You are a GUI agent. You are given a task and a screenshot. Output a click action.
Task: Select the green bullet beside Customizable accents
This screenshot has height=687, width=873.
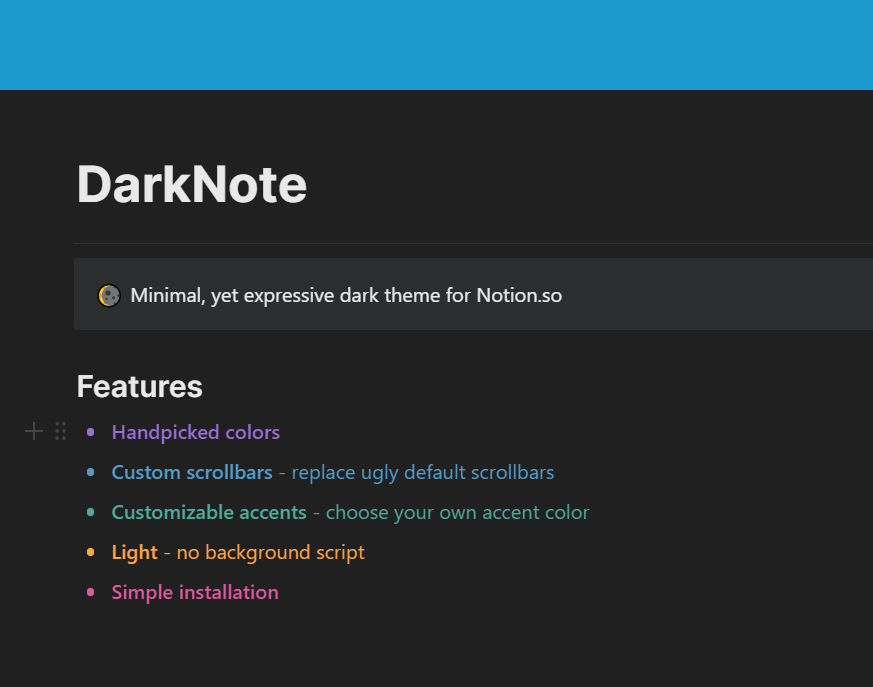click(x=91, y=512)
